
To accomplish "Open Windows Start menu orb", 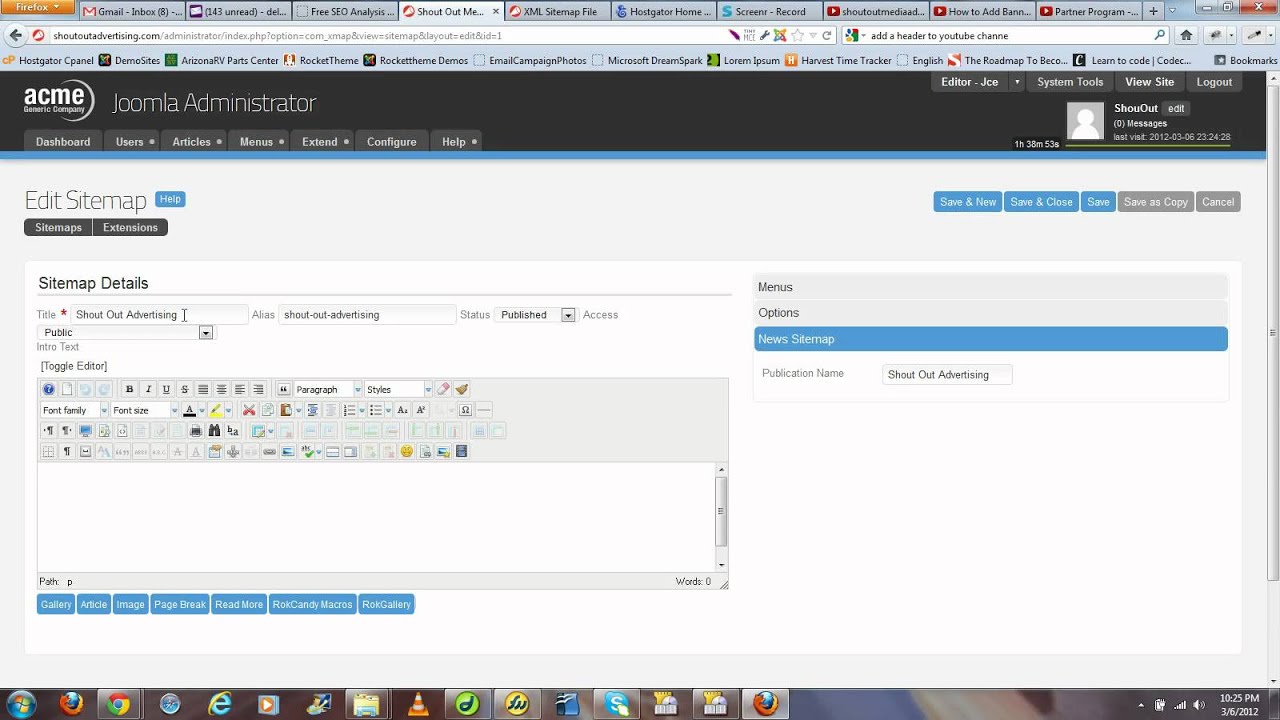I will tap(21, 703).
